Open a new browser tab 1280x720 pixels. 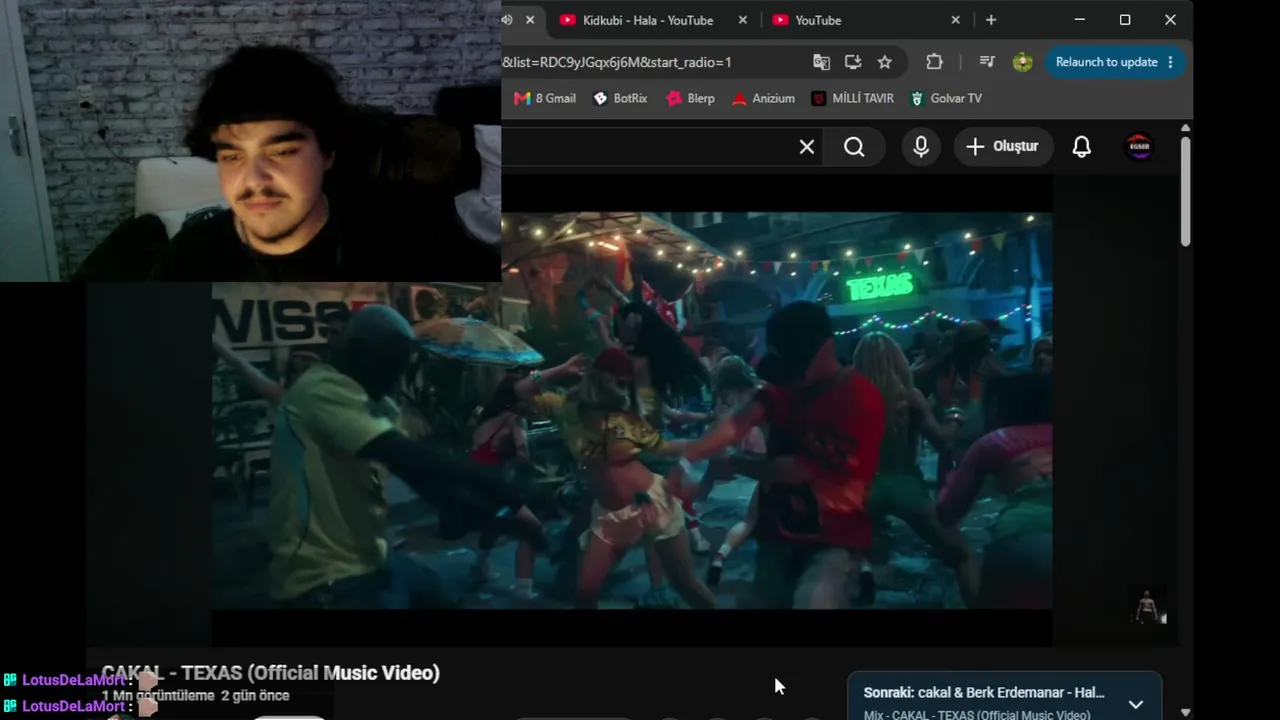point(991,20)
